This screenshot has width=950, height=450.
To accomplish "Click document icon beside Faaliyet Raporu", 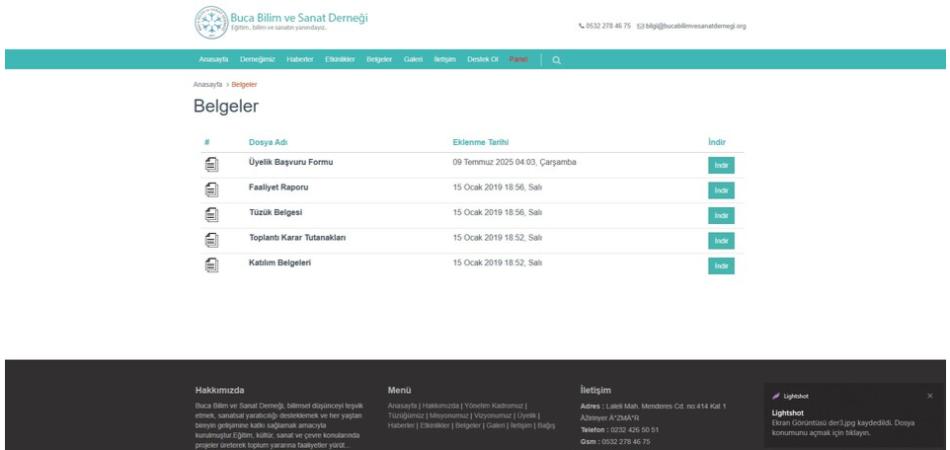I will 211,190.
